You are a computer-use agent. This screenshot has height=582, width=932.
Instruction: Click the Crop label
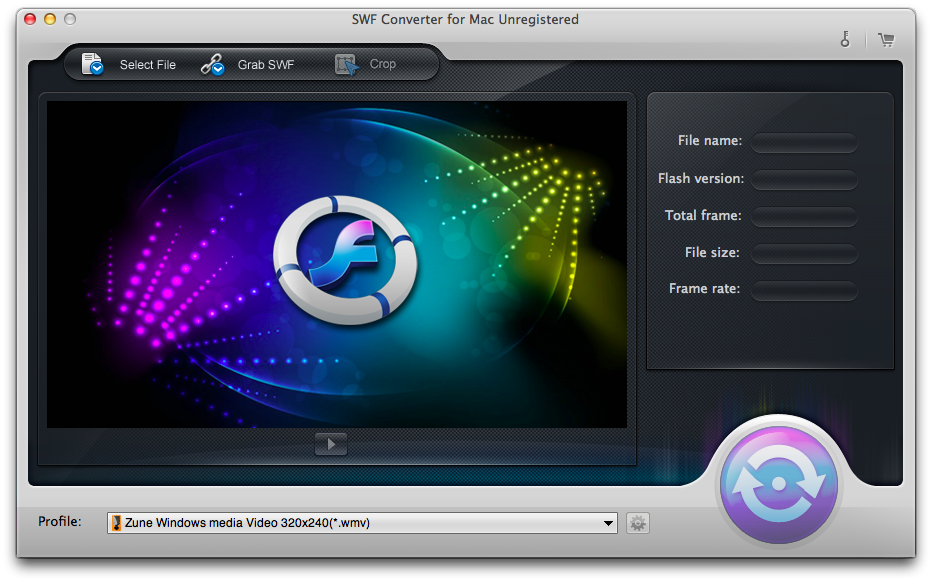pos(383,64)
